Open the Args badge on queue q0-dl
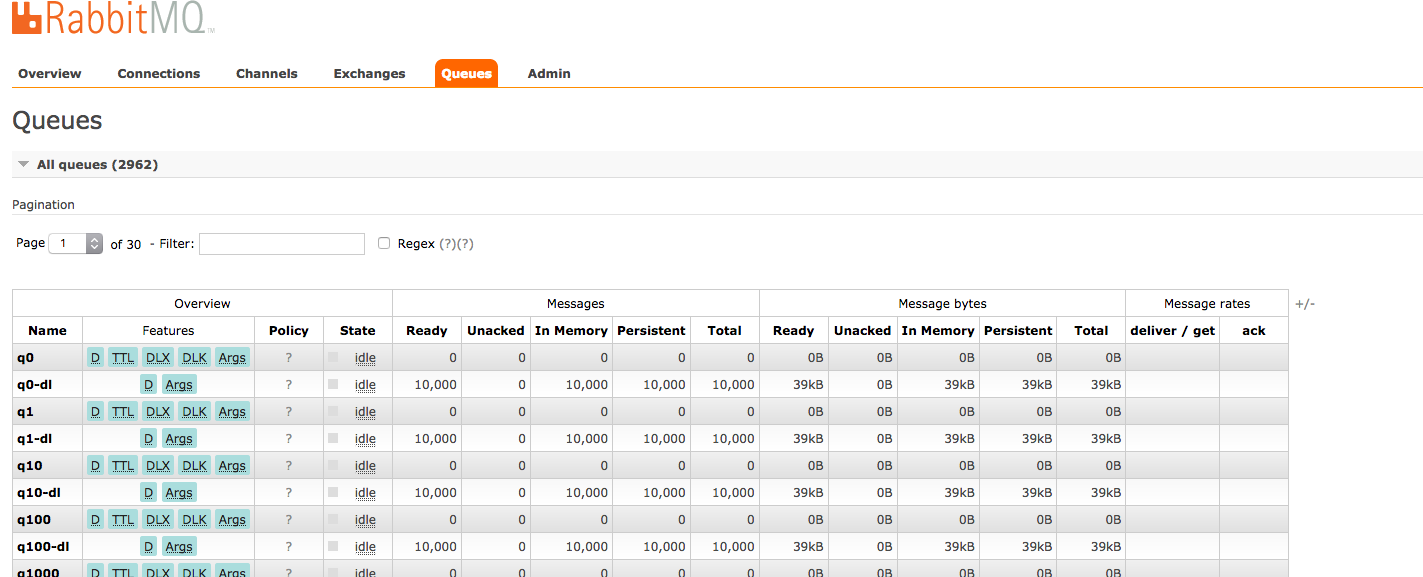This screenshot has height=577, width=1423. point(179,384)
